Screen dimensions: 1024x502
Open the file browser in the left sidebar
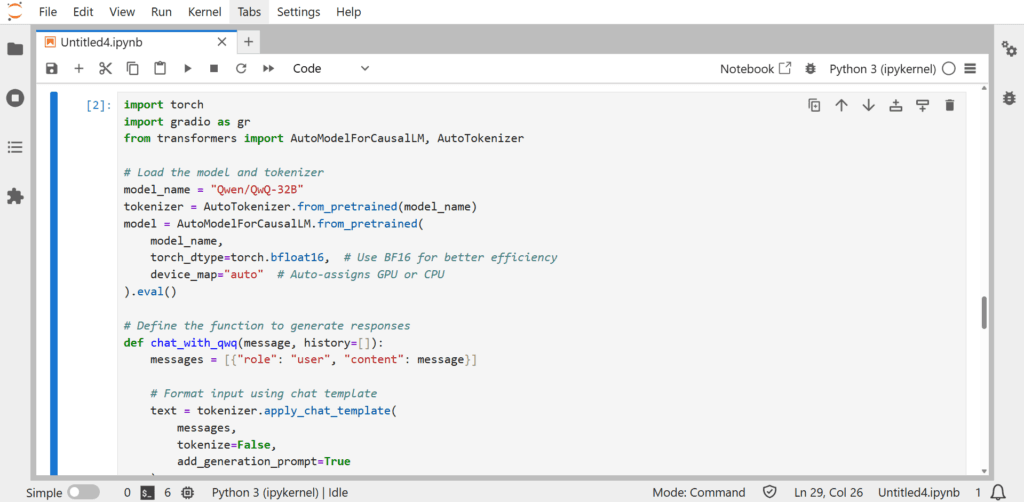[x=15, y=49]
